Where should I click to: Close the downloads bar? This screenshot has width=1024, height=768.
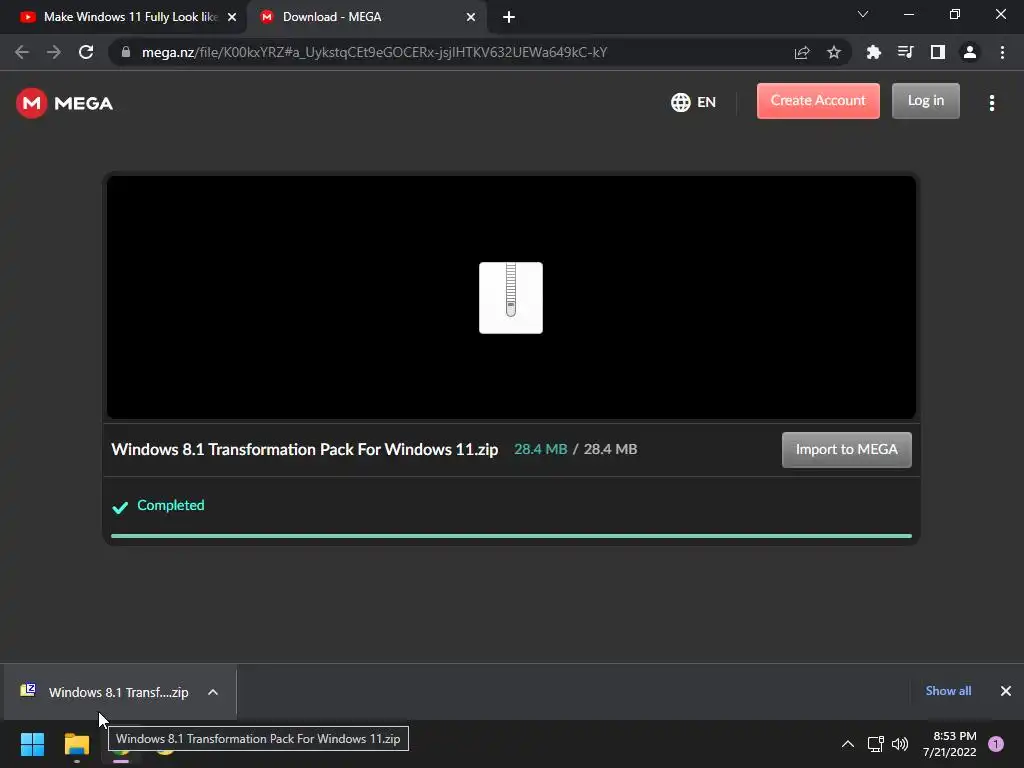pyautogui.click(x=1006, y=691)
